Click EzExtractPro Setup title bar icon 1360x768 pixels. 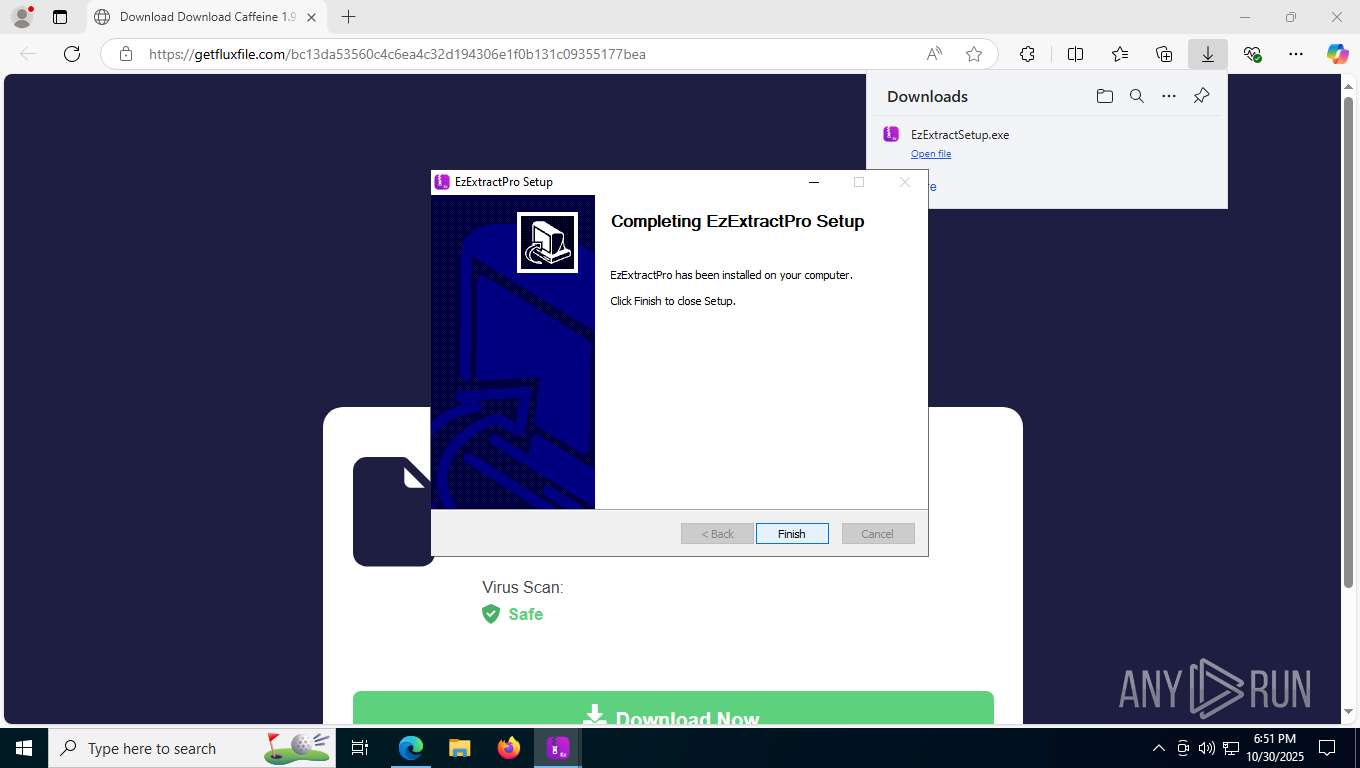click(442, 182)
